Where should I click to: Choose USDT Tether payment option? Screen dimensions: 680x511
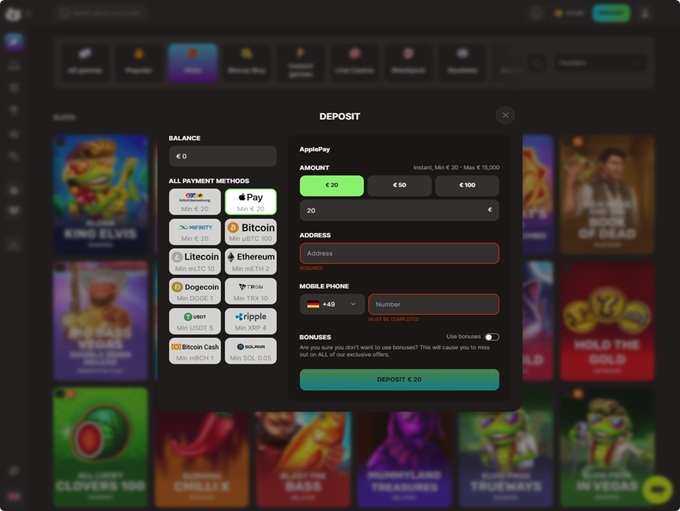(195, 321)
